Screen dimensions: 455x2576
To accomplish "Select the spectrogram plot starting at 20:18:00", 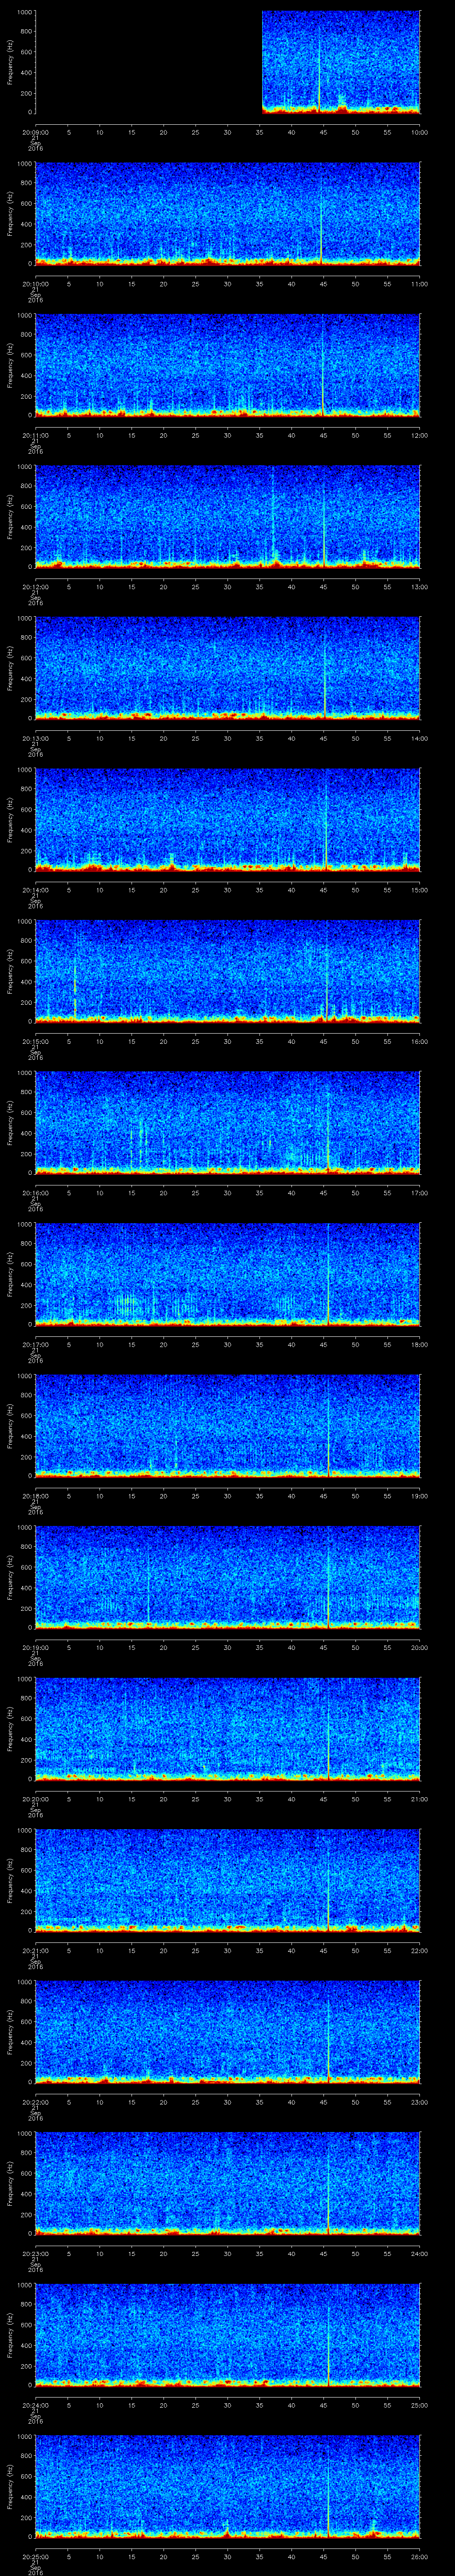I will point(228,1425).
